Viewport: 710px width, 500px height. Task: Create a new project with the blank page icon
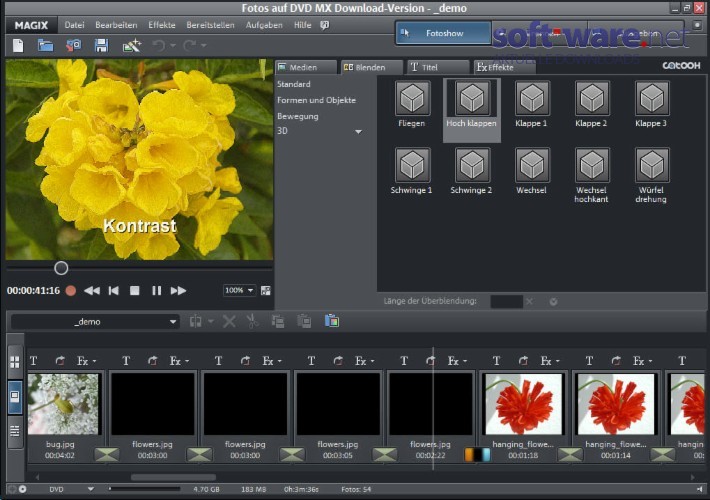click(18, 45)
